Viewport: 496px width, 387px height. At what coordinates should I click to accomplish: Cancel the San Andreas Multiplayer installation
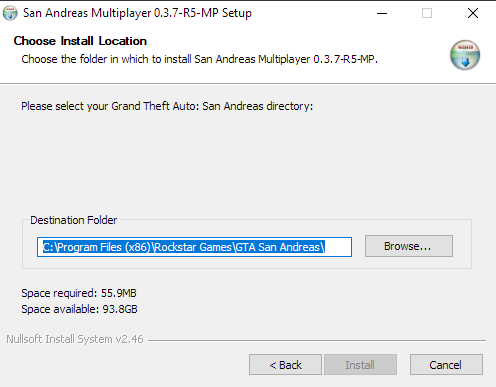pos(446,365)
